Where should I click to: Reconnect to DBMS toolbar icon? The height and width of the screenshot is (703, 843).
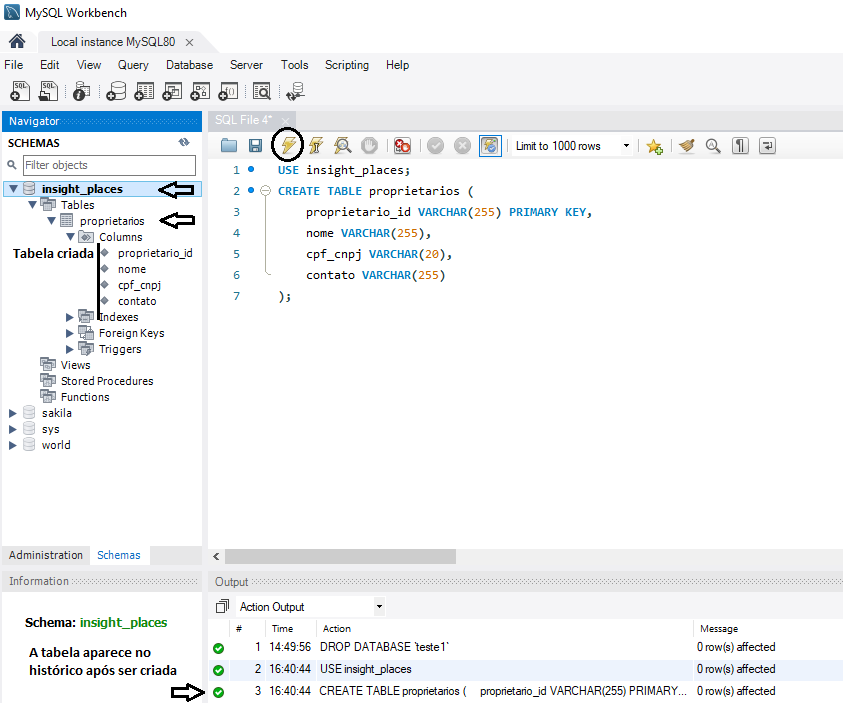(x=296, y=91)
